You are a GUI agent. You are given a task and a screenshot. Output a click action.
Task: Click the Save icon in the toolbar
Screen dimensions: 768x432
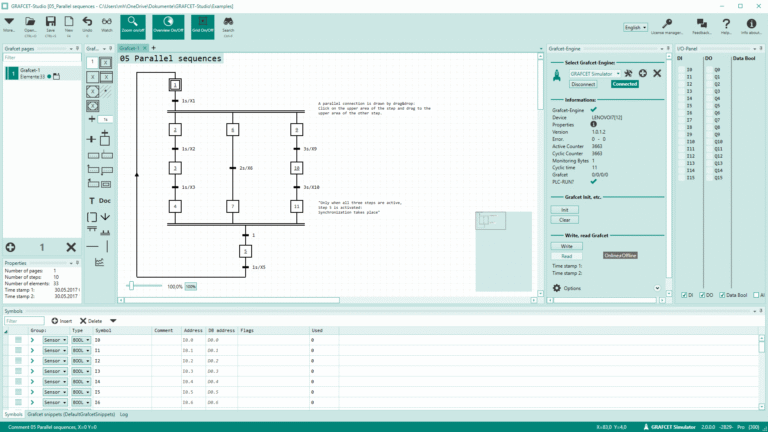(x=50, y=23)
